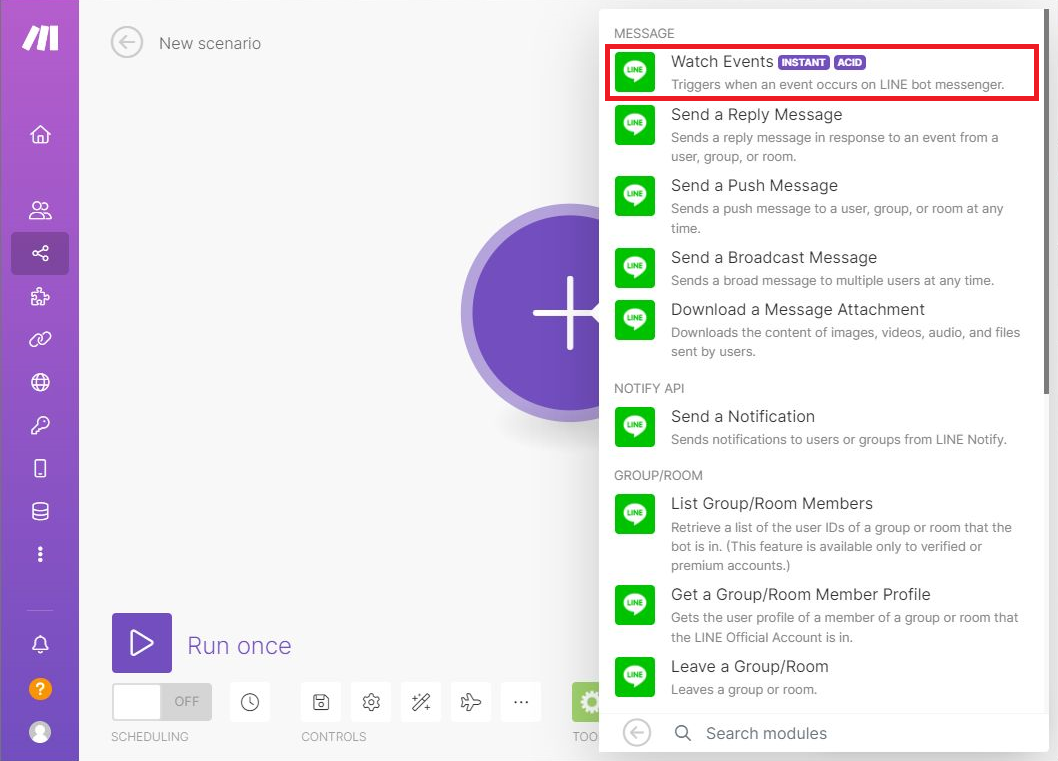Open the Connections chain-link icon
The height and width of the screenshot is (761, 1058).
tap(40, 339)
